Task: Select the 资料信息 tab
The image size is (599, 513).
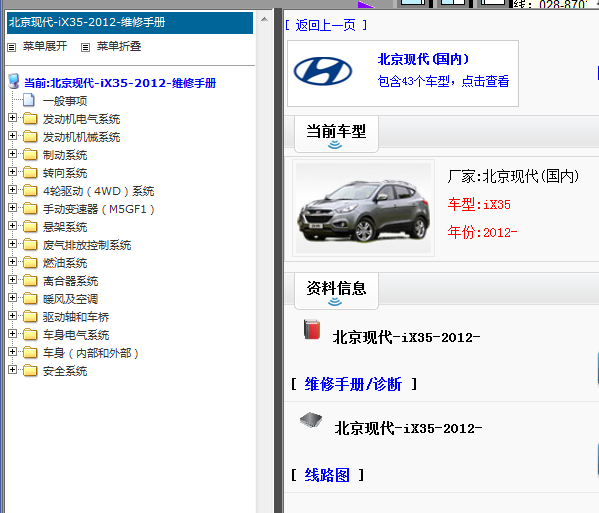Action: [x=336, y=291]
